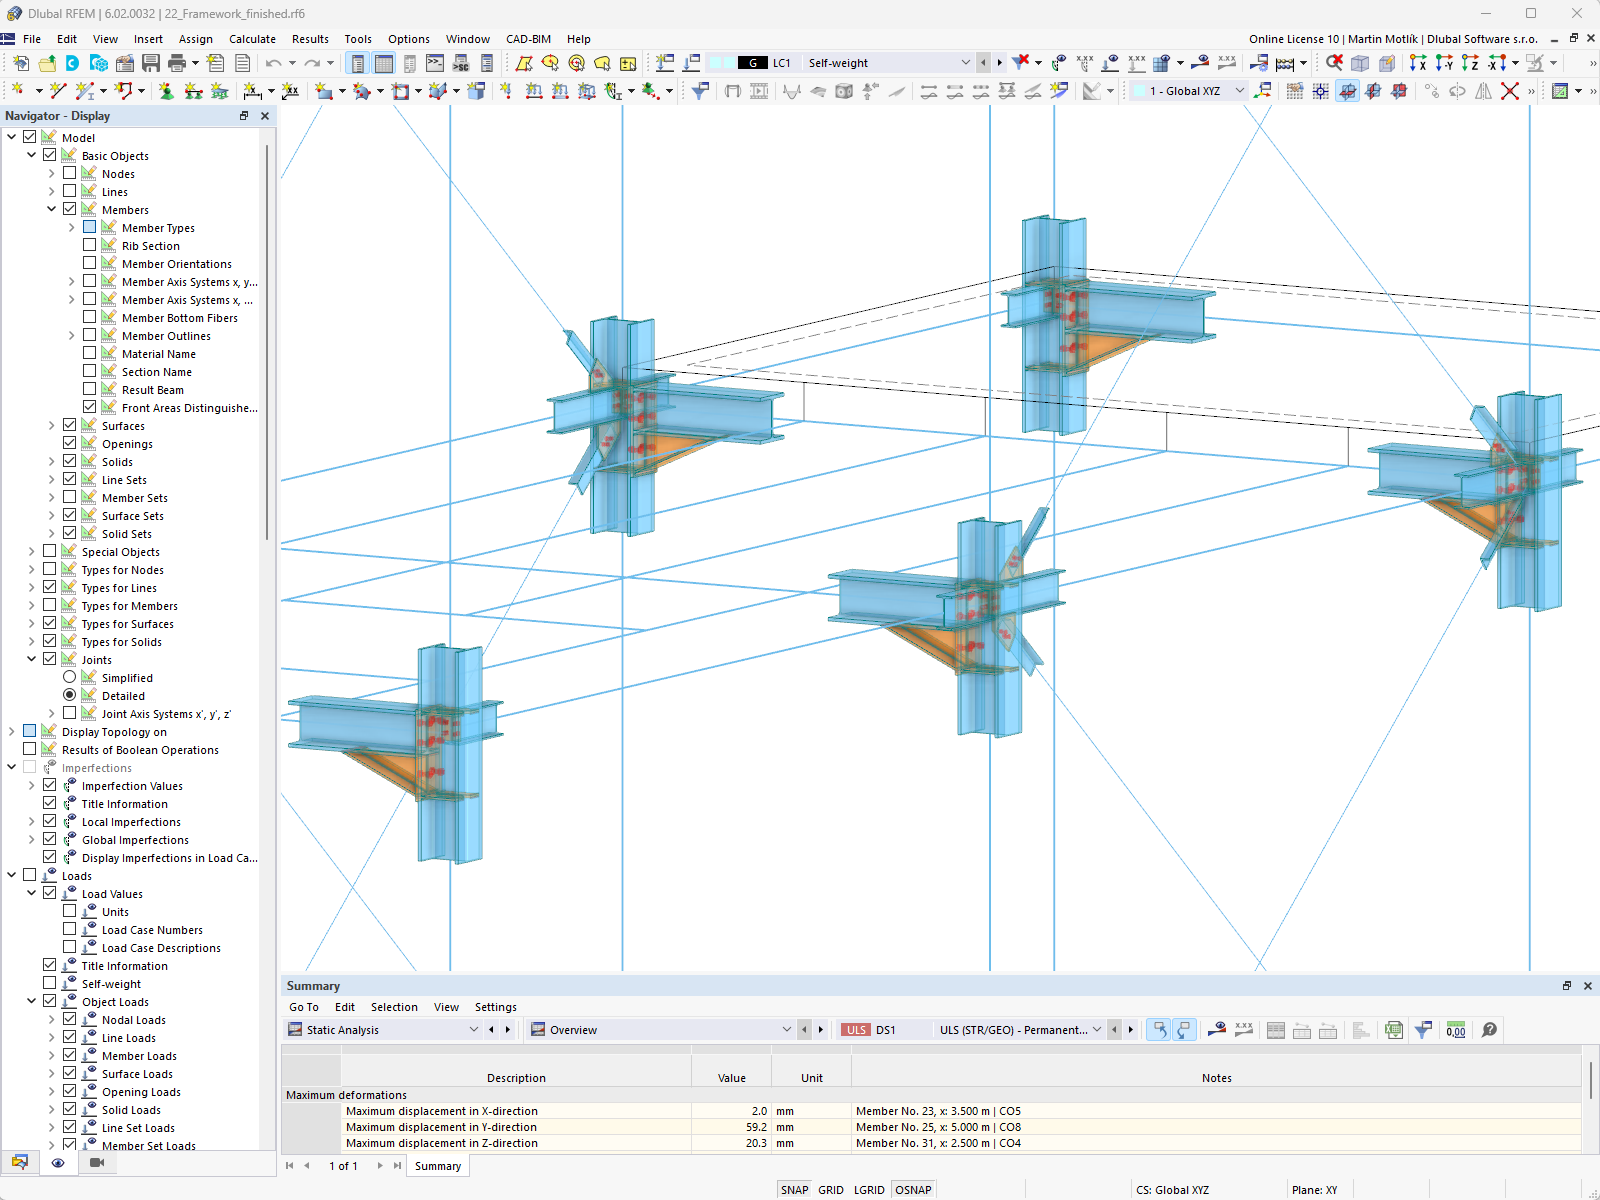This screenshot has height=1200, width=1600.
Task: Collapse the Basic Objects tree node
Action: (x=32, y=155)
